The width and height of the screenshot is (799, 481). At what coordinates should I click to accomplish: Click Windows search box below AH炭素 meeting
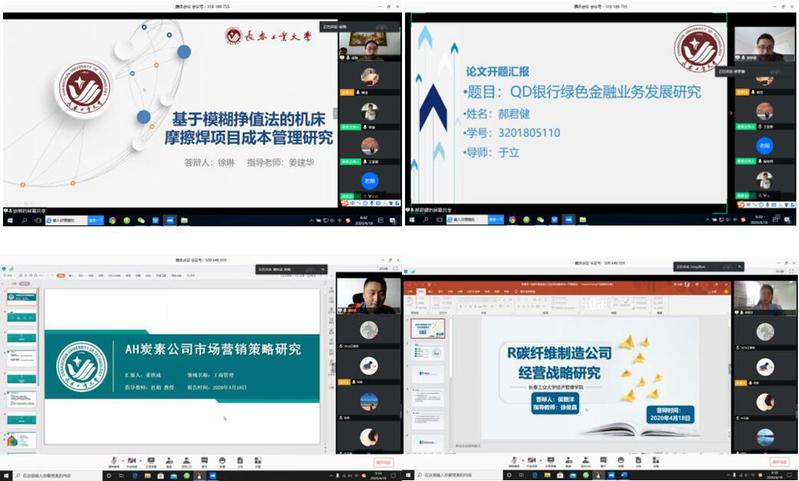[50, 475]
